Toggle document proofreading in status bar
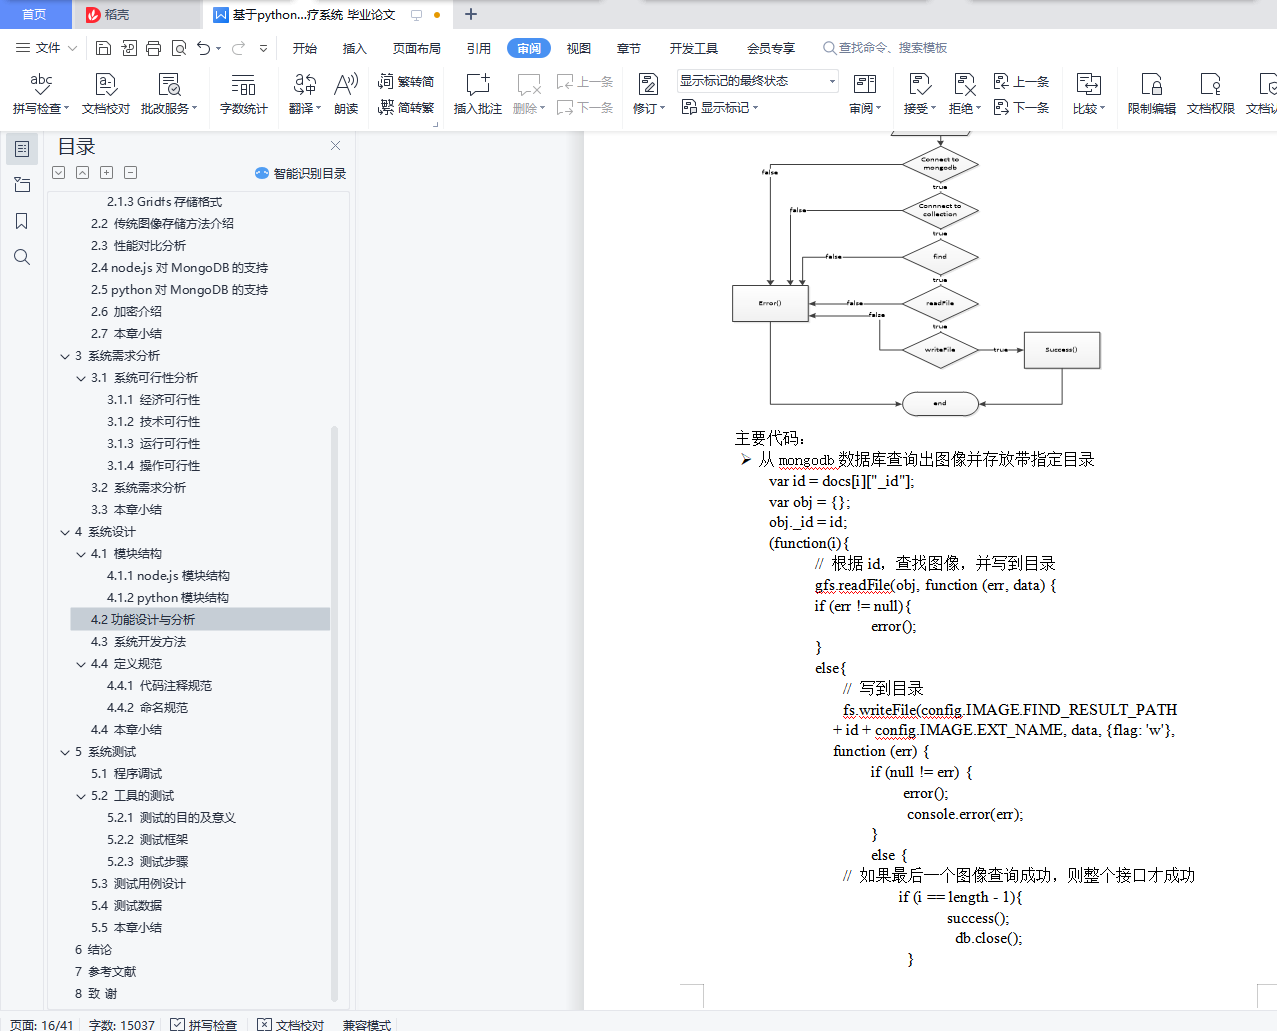Image resolution: width=1277 pixels, height=1031 pixels. click(291, 1024)
